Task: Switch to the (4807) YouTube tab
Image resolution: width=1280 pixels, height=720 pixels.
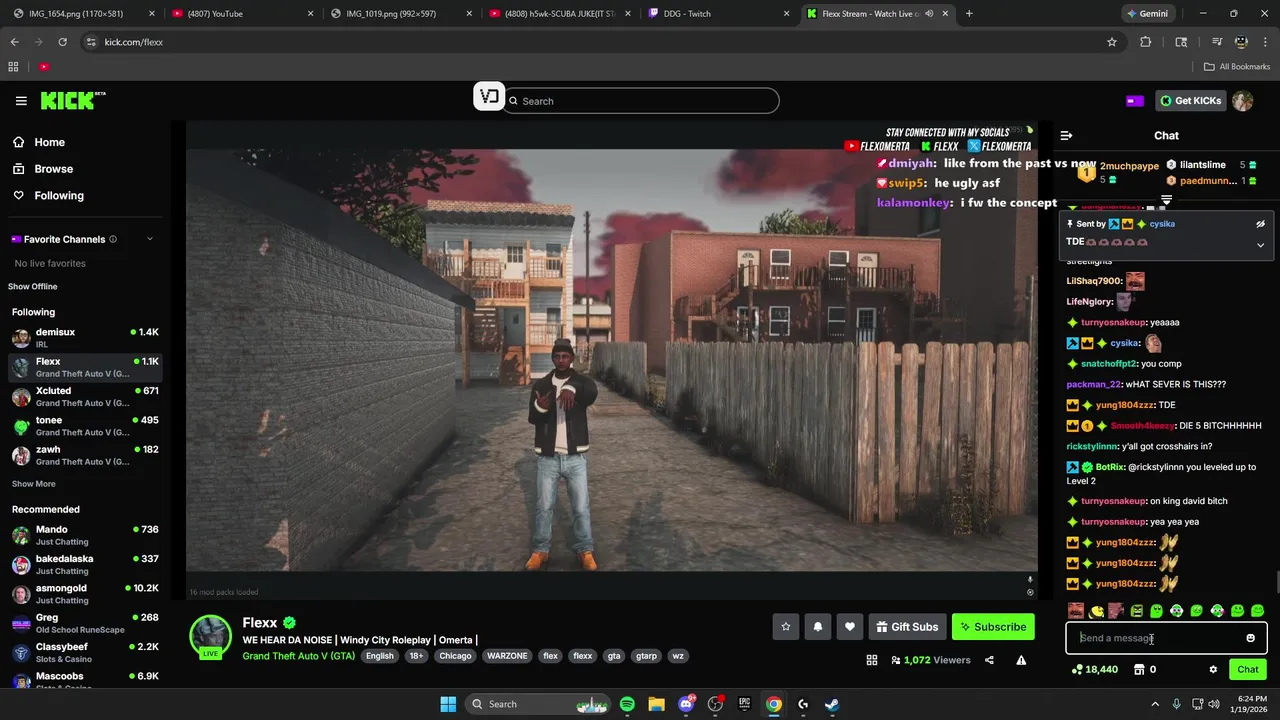Action: click(x=241, y=14)
